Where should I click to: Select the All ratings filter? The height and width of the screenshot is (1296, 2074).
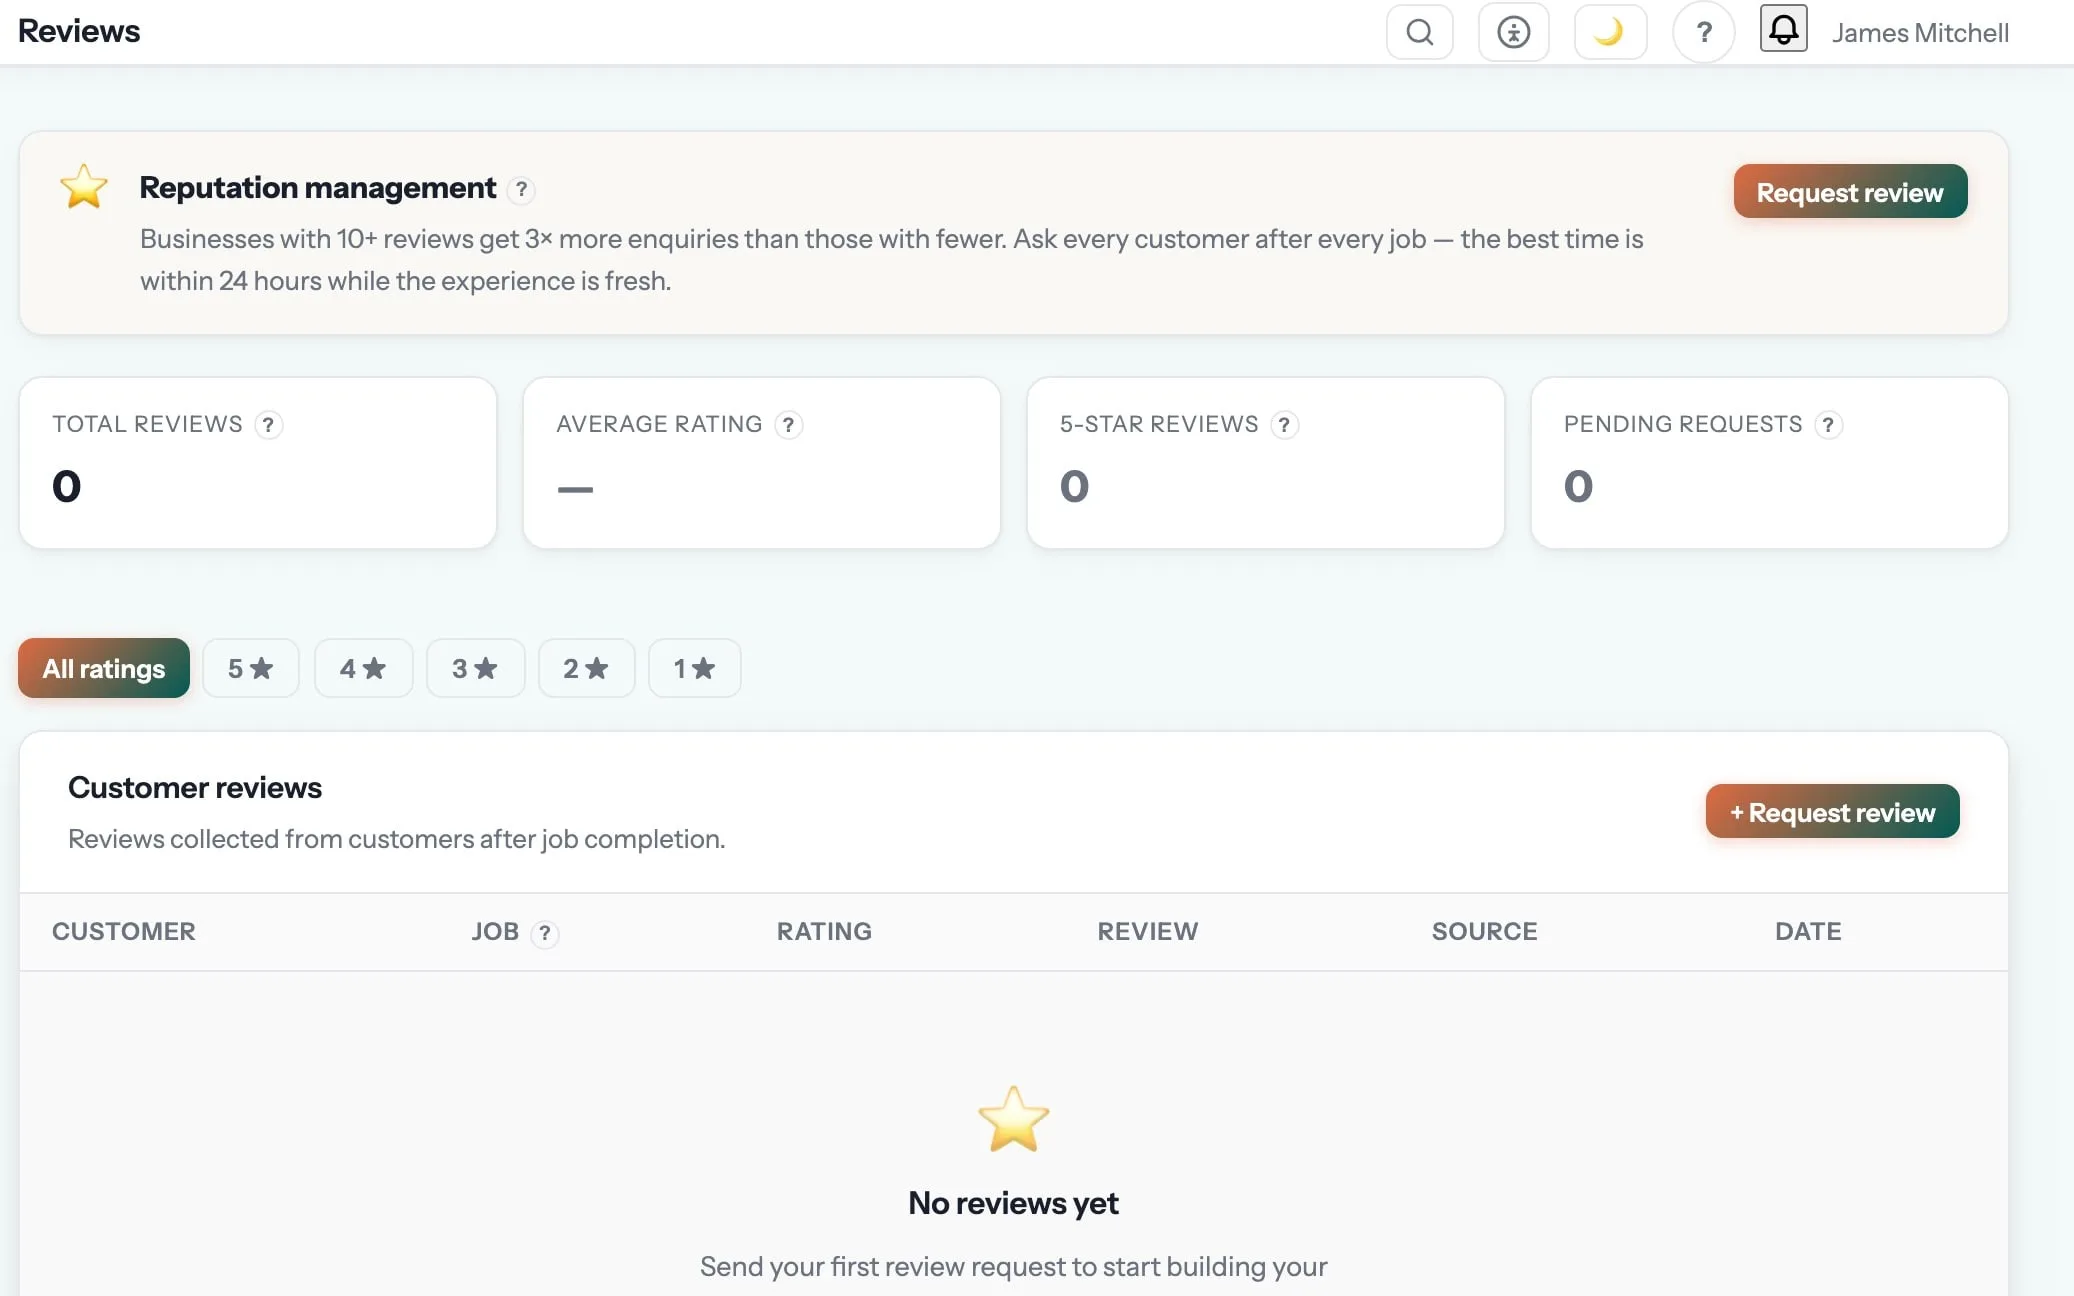(x=104, y=668)
